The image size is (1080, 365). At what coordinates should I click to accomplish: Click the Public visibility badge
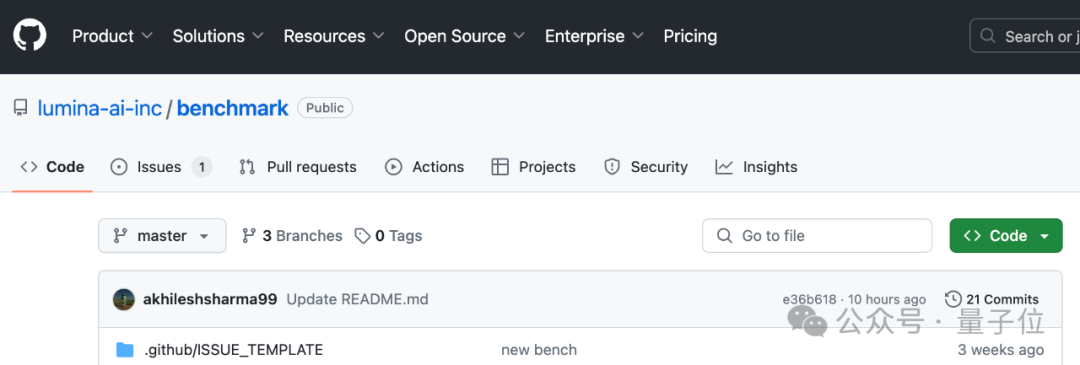325,108
